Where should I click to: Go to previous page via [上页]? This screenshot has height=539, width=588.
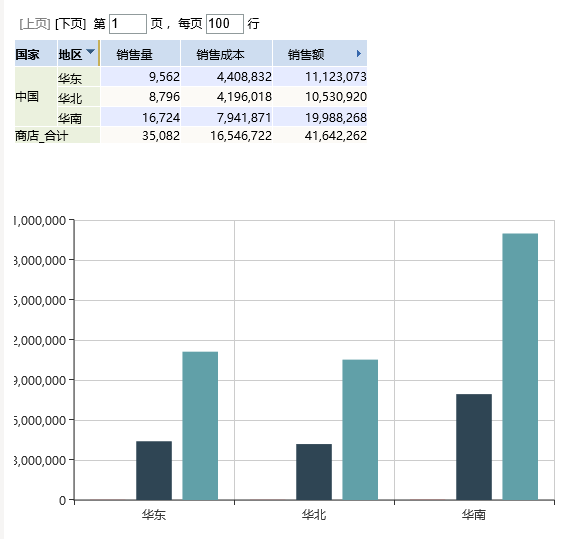point(35,24)
